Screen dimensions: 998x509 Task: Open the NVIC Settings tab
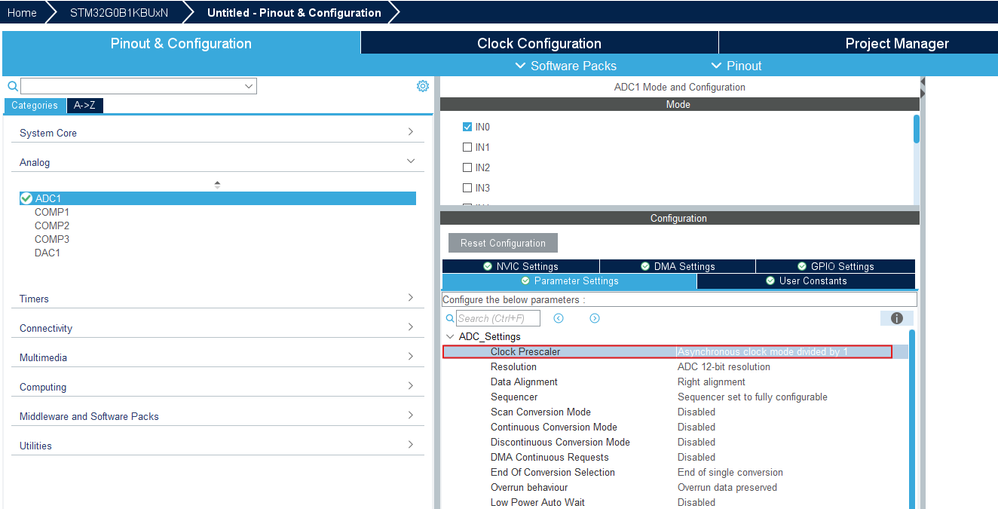tap(521, 267)
